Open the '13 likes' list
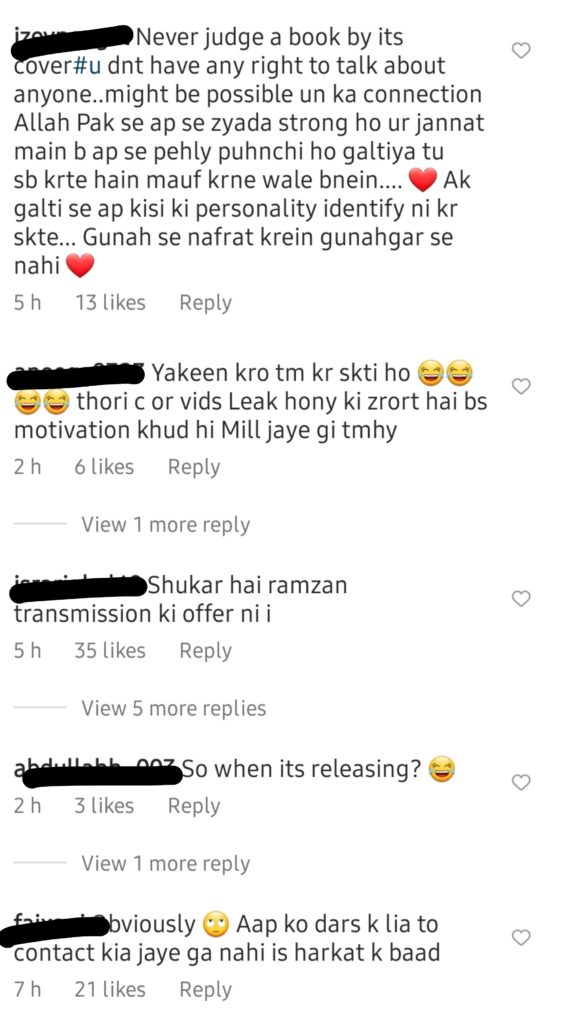The image size is (566, 1024). (110, 302)
